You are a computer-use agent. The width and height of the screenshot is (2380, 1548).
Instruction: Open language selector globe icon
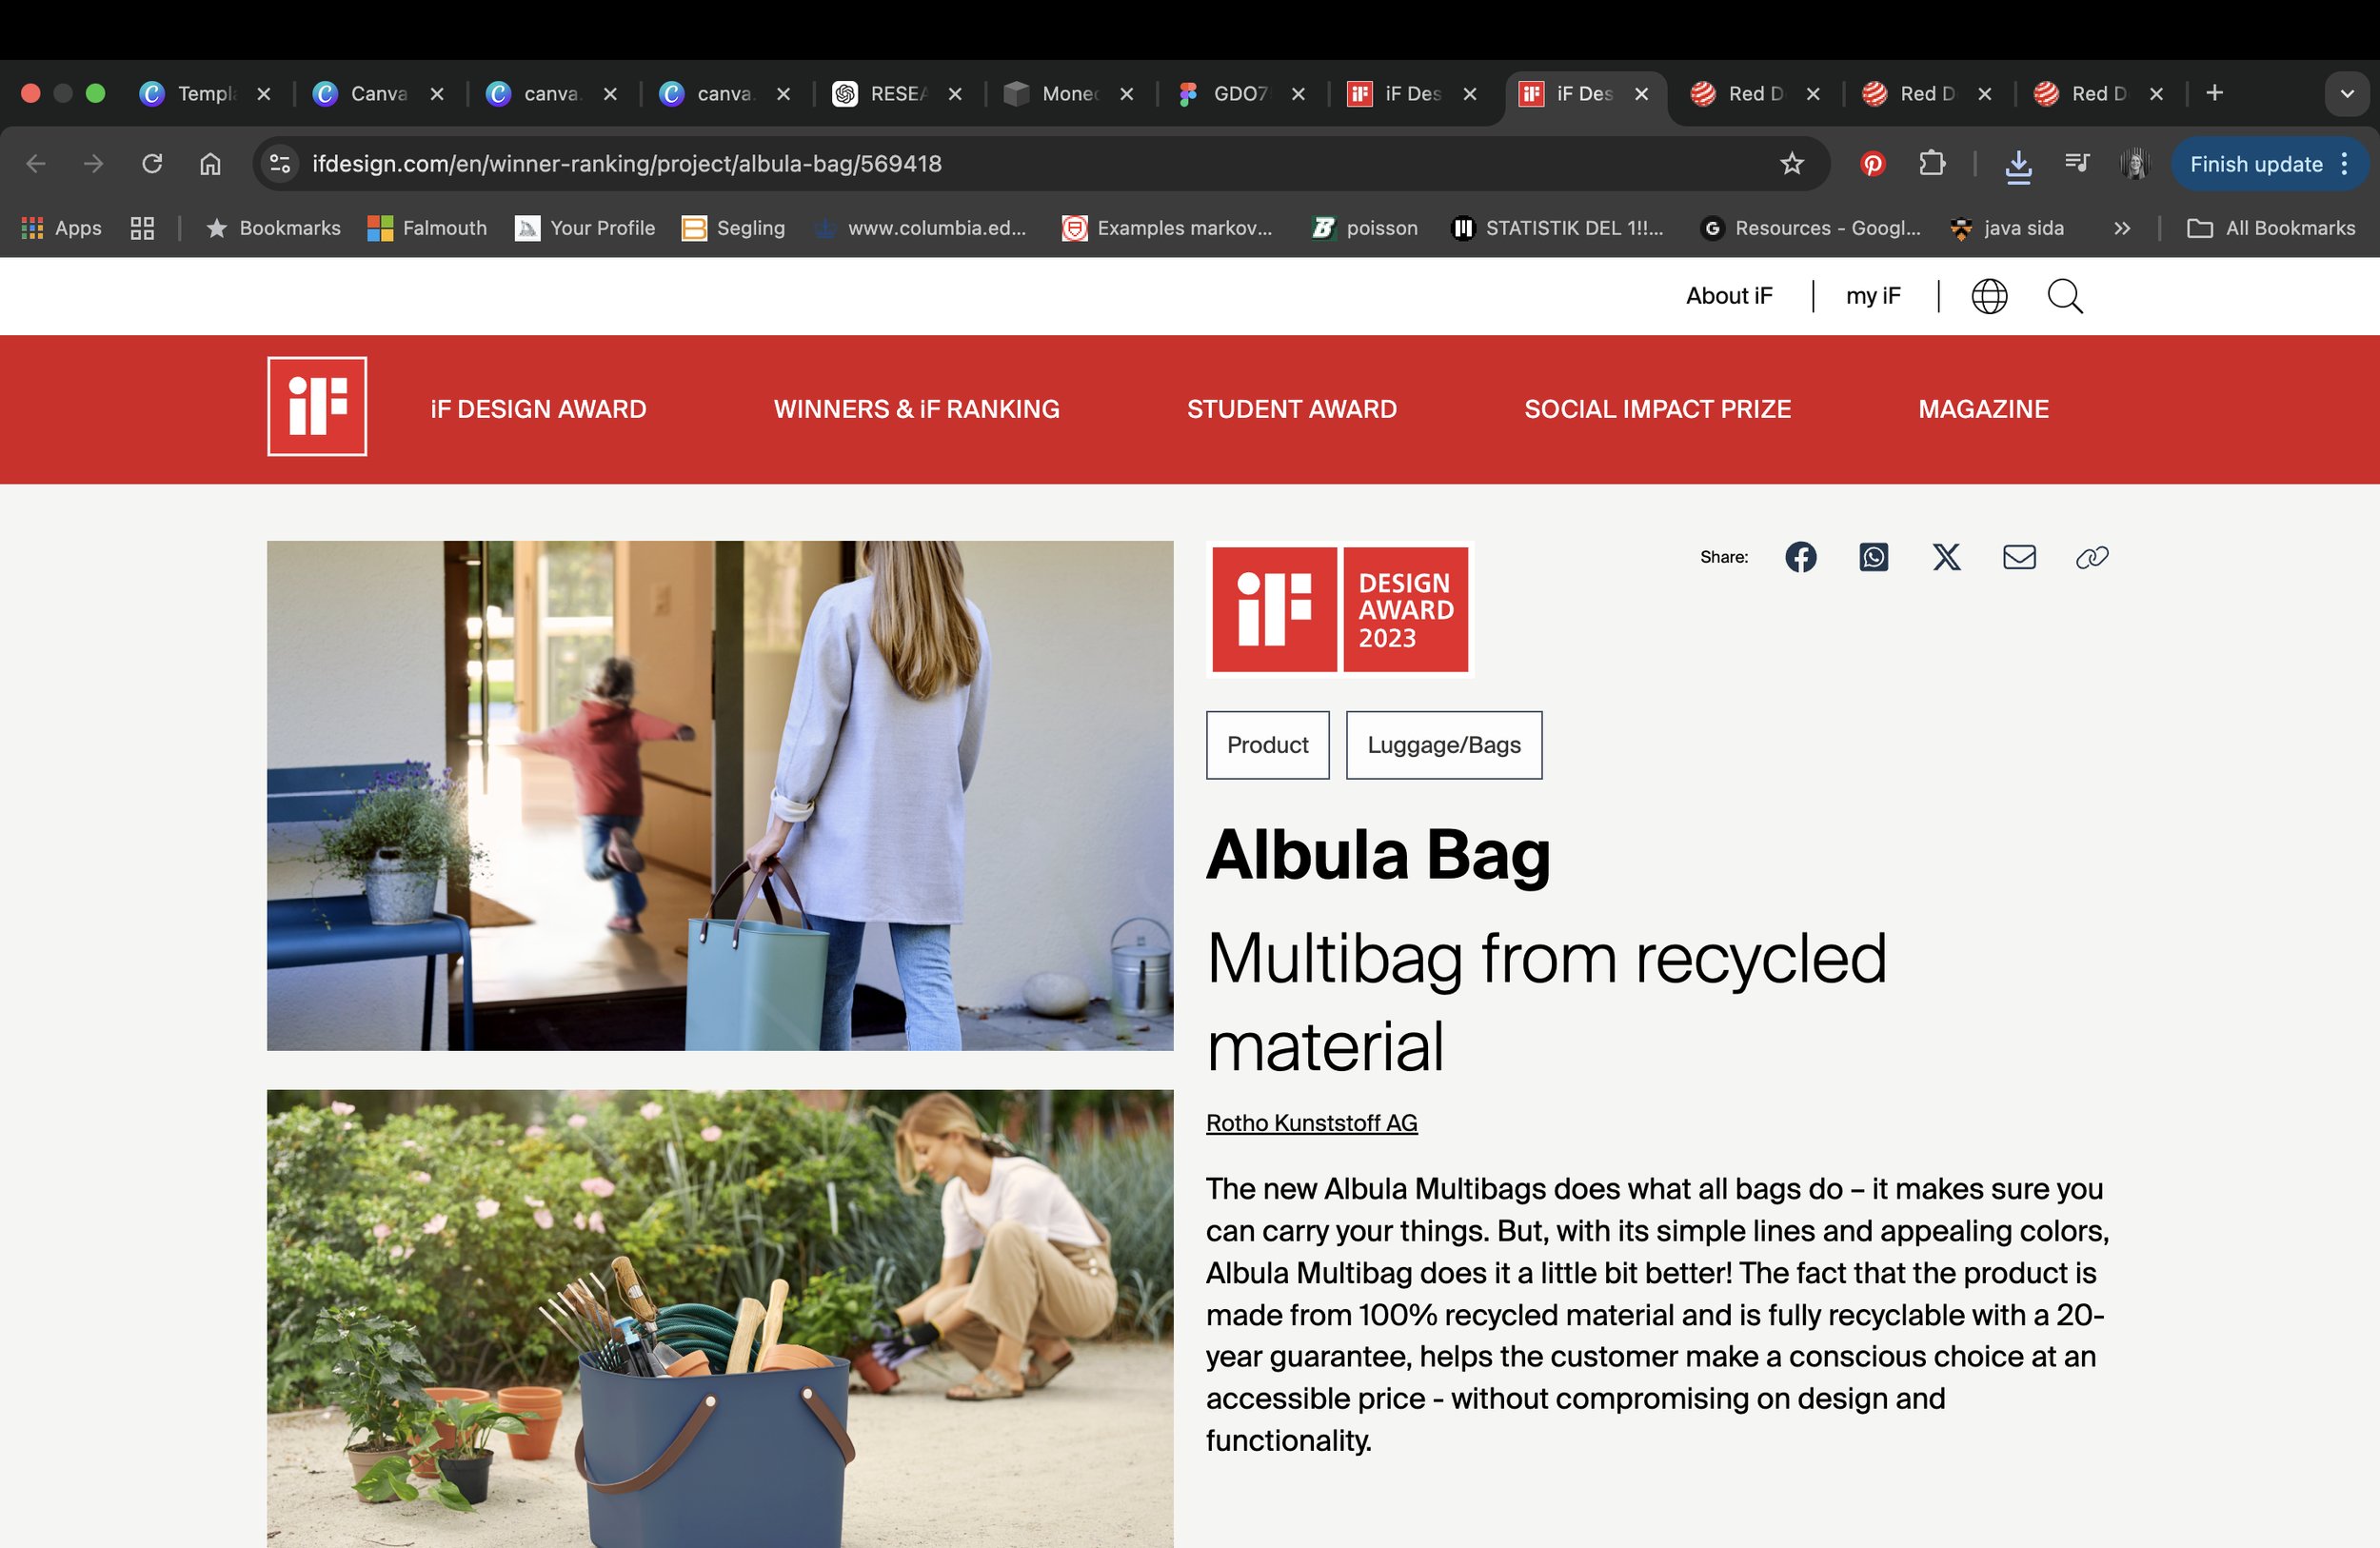tap(1988, 296)
